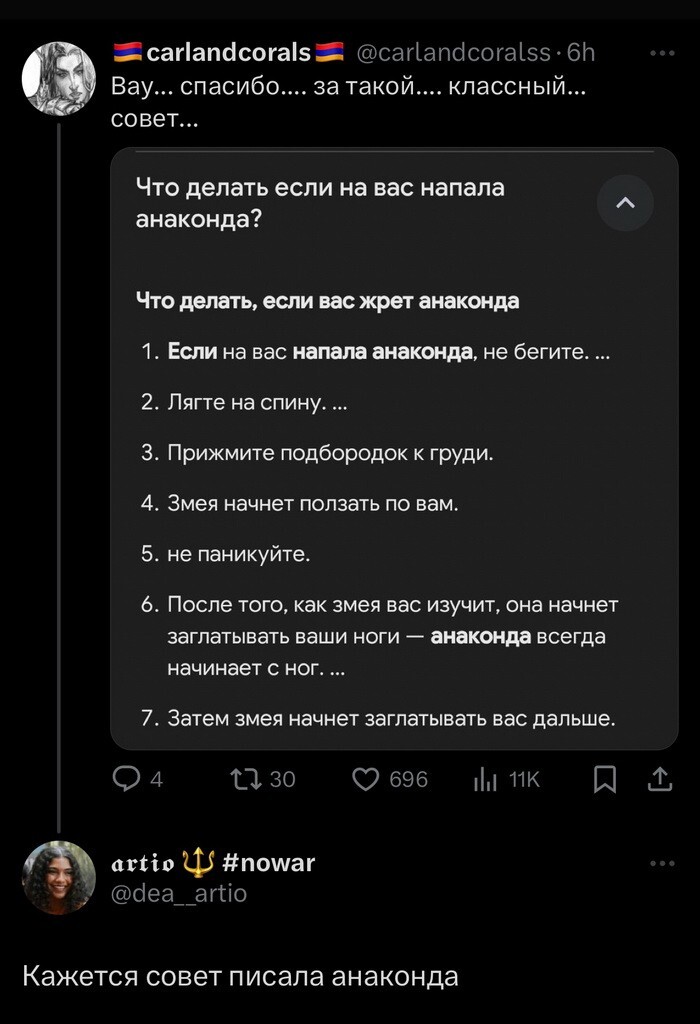
Task: Expand truncated step 2 'Лягте на спину'
Action: (336, 403)
